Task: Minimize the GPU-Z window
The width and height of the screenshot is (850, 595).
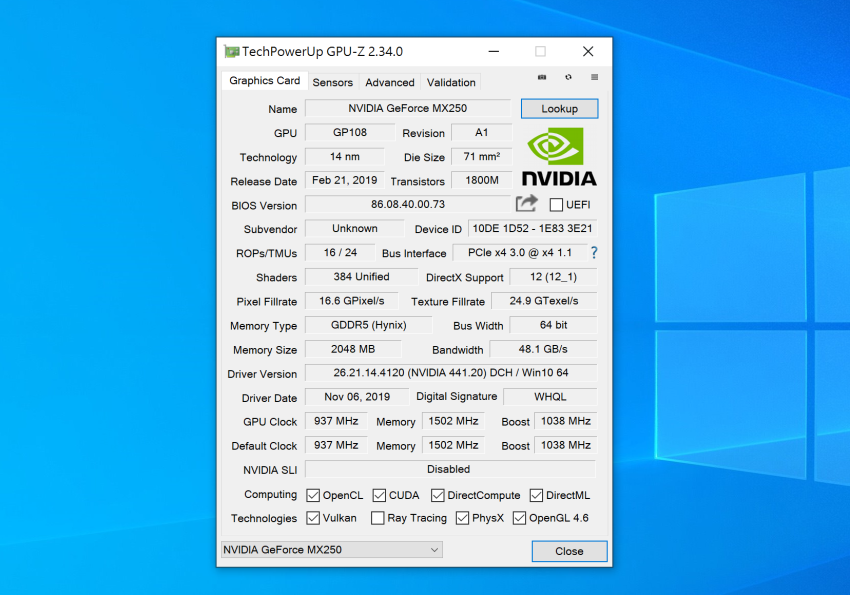Action: click(x=493, y=51)
